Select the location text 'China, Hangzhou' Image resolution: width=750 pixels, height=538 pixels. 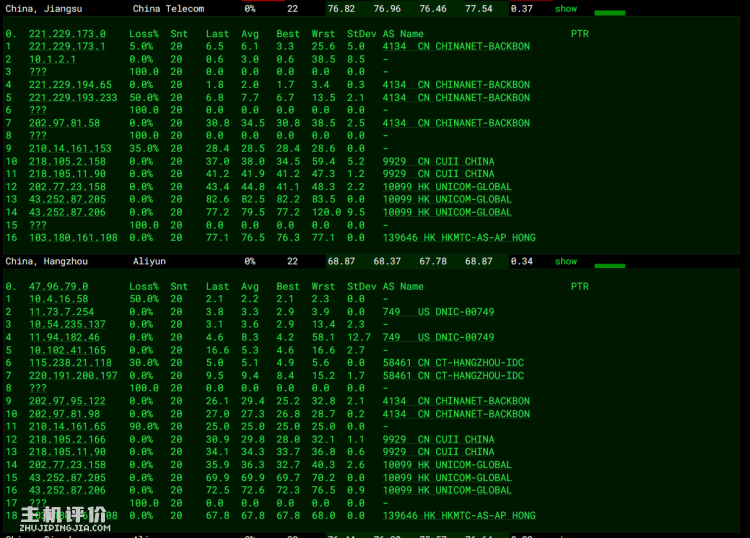[46, 262]
